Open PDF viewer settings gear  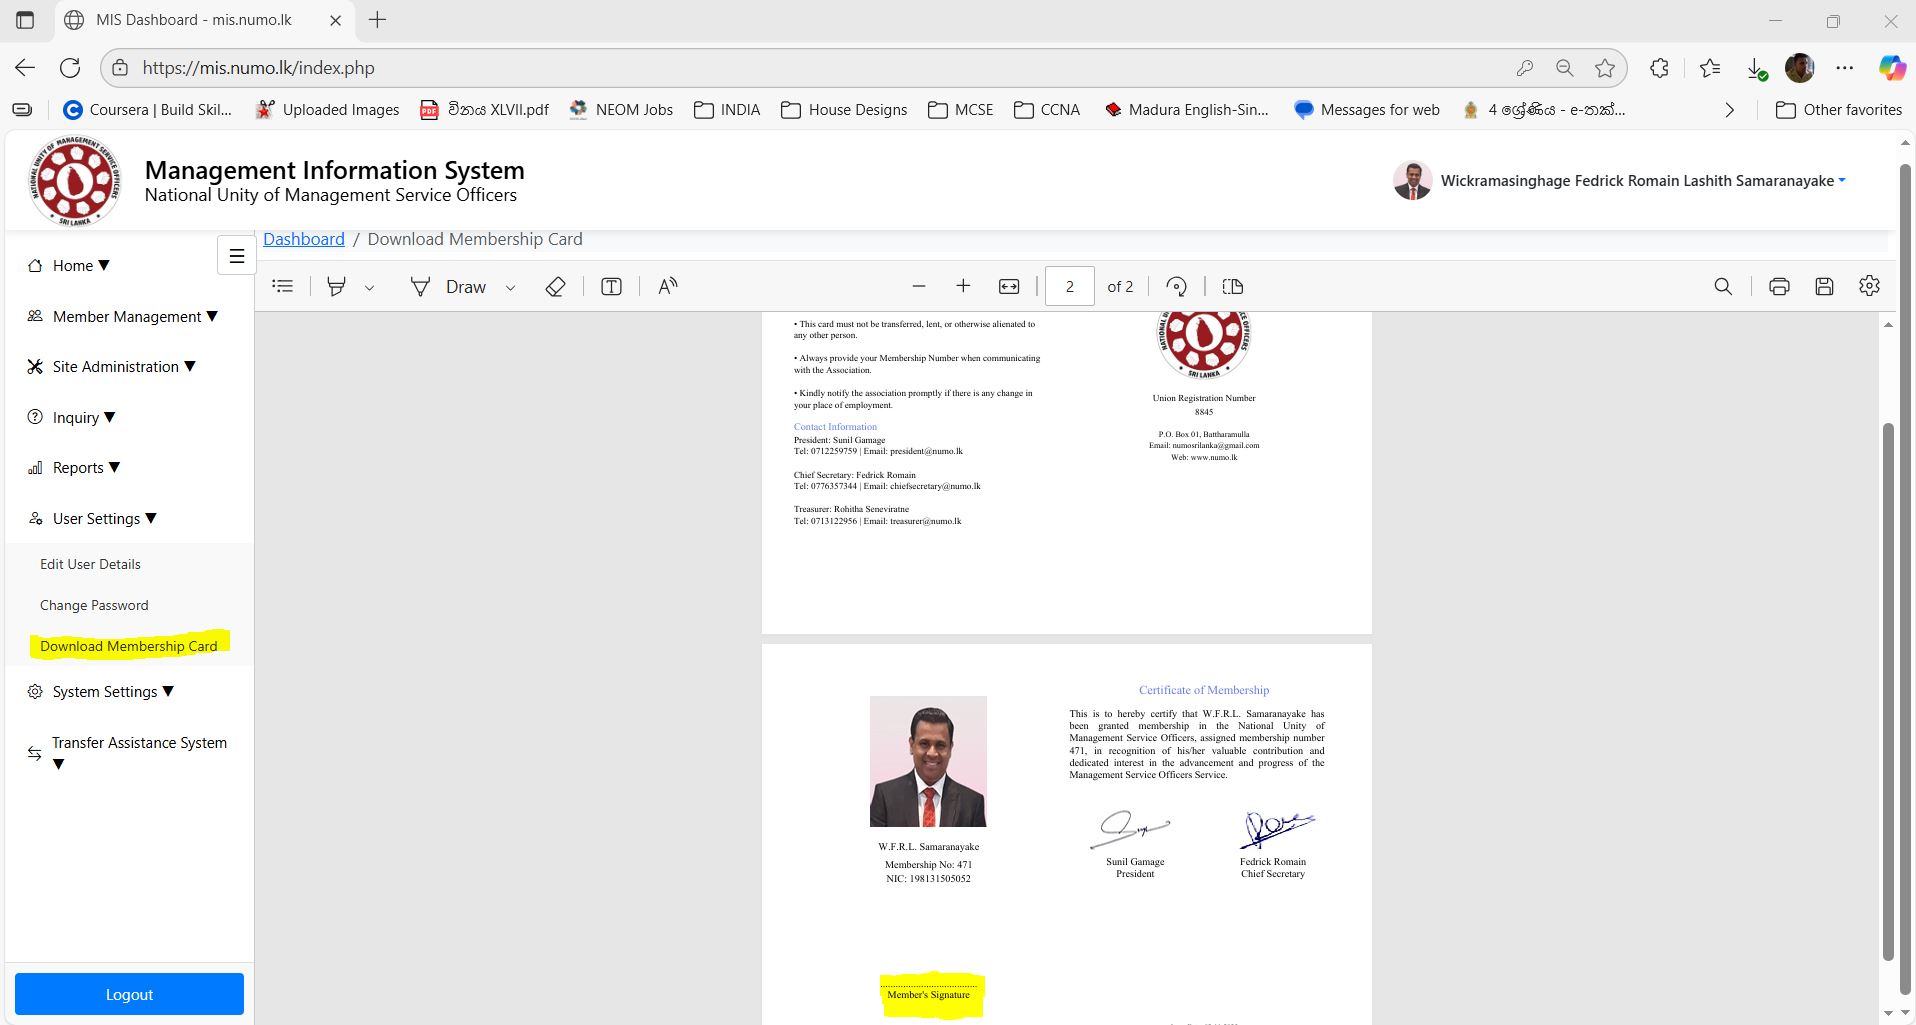coord(1869,286)
